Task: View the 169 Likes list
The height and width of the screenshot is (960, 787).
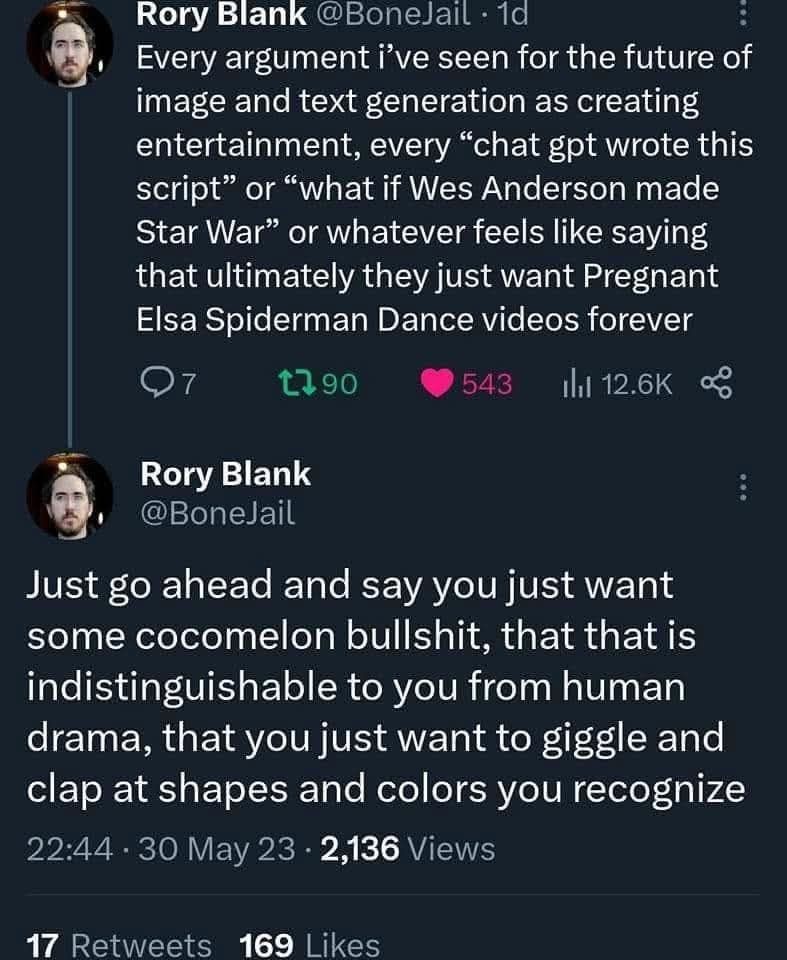Action: (310, 944)
